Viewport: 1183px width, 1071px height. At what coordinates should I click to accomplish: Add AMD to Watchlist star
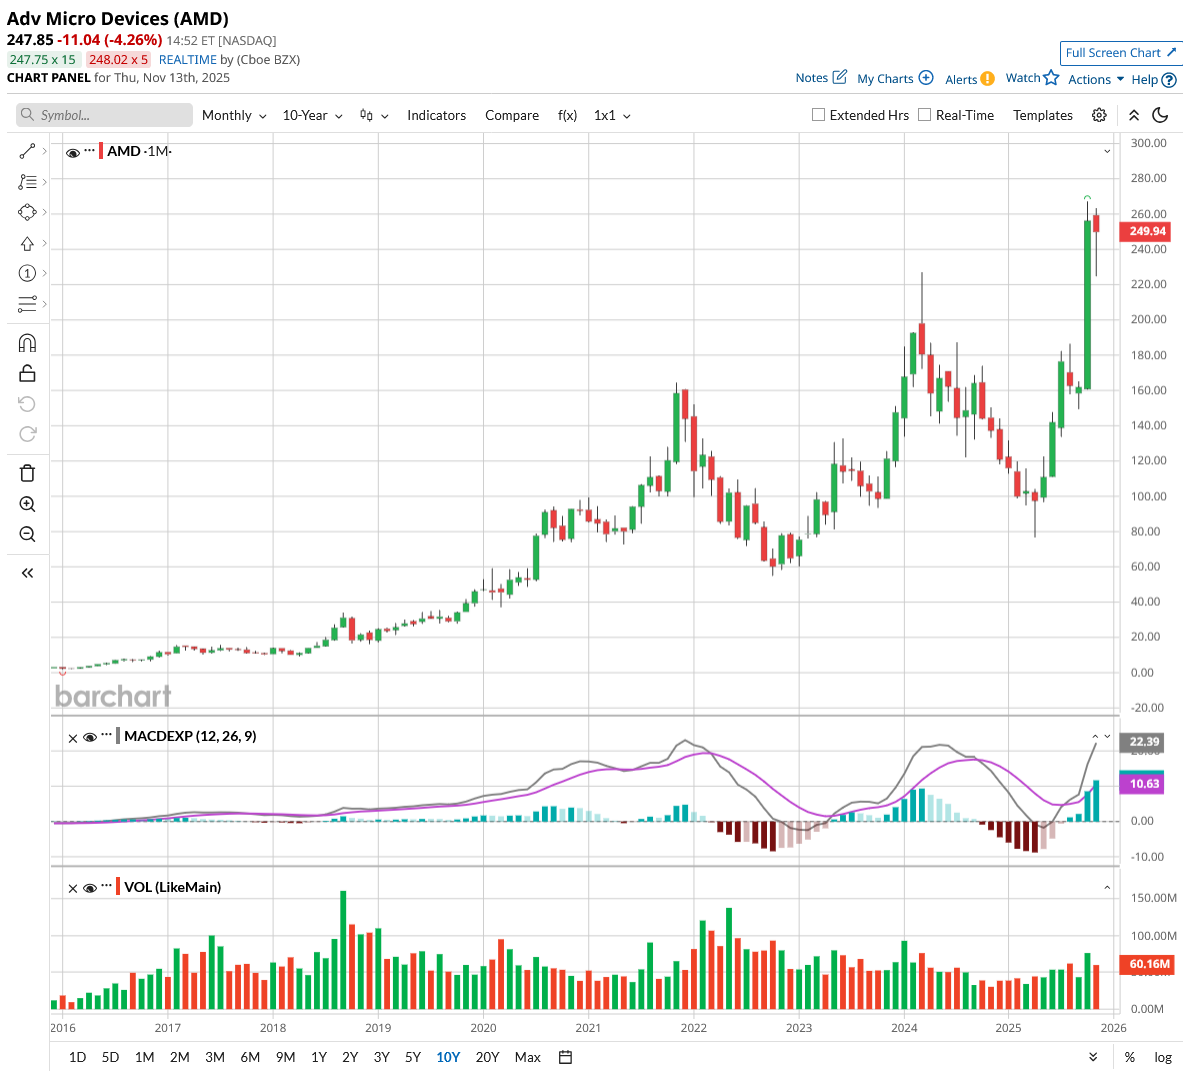[1051, 78]
